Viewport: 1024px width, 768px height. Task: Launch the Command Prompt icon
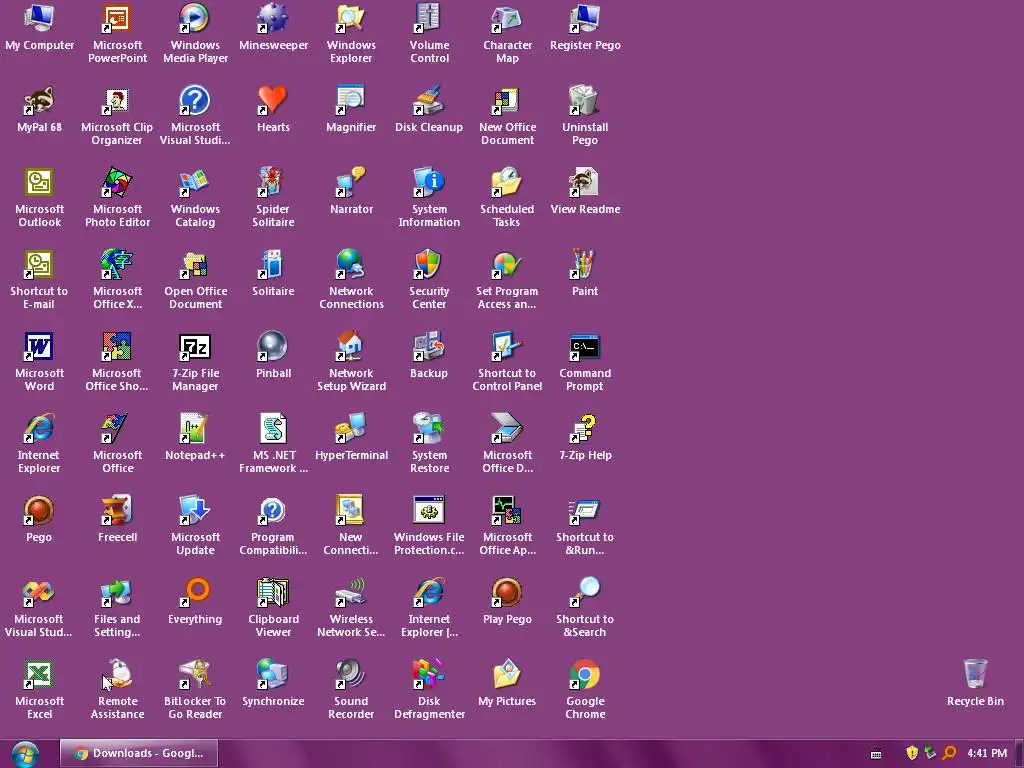click(584, 347)
